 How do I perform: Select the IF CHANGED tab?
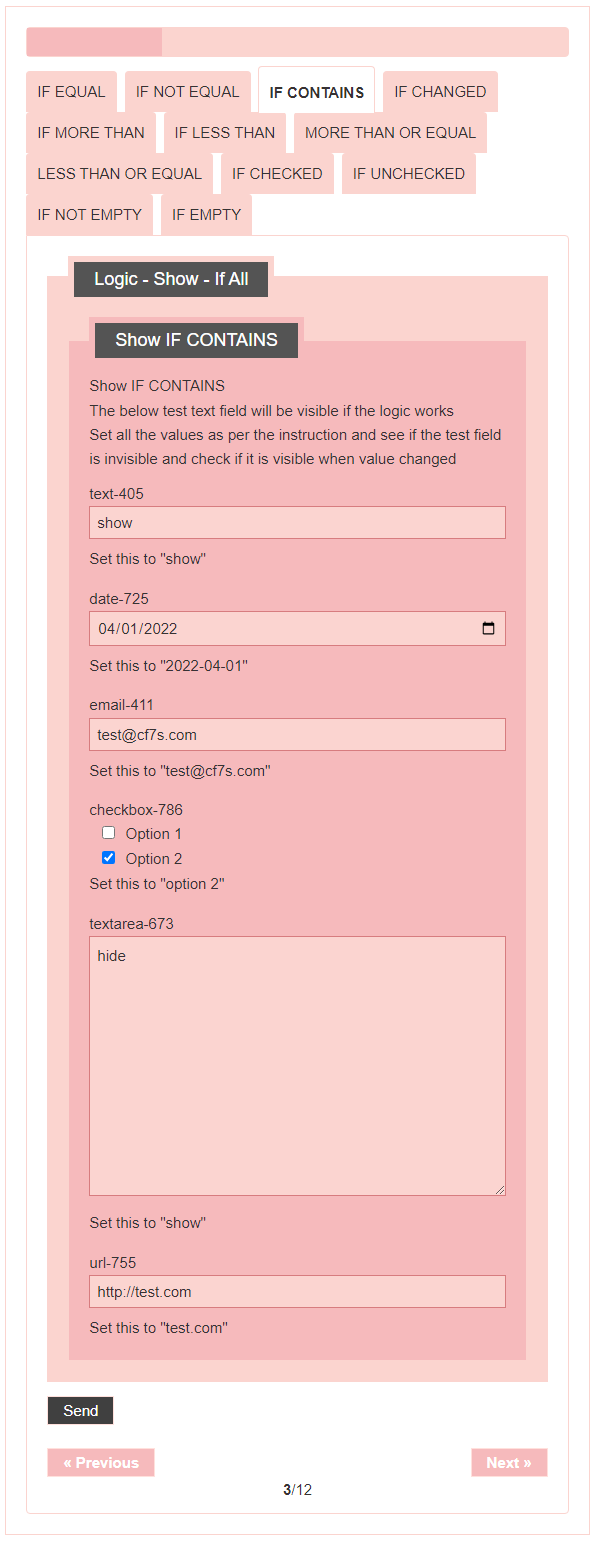440,92
